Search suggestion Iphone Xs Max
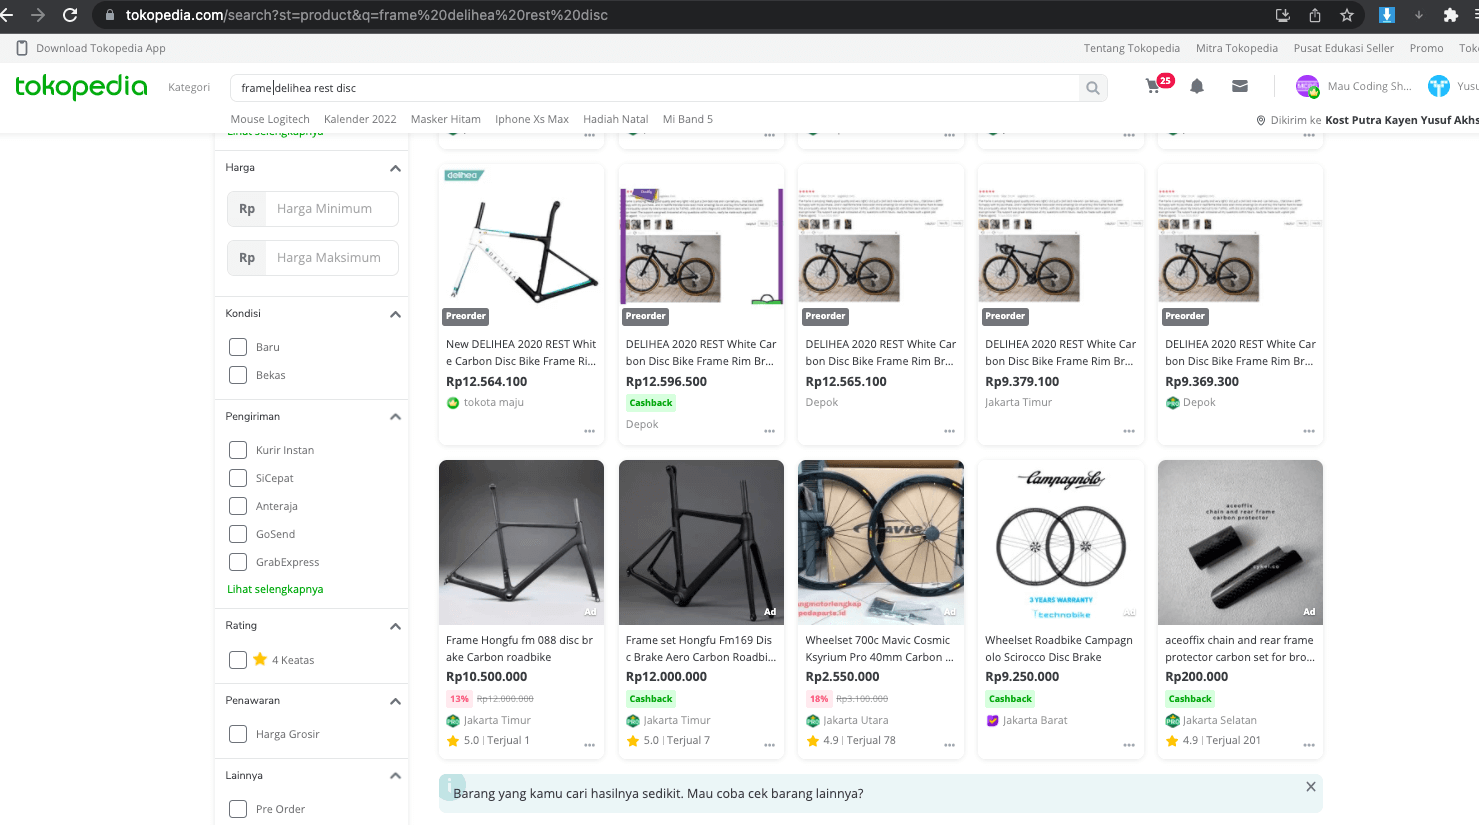Image resolution: width=1479 pixels, height=825 pixels. point(532,119)
